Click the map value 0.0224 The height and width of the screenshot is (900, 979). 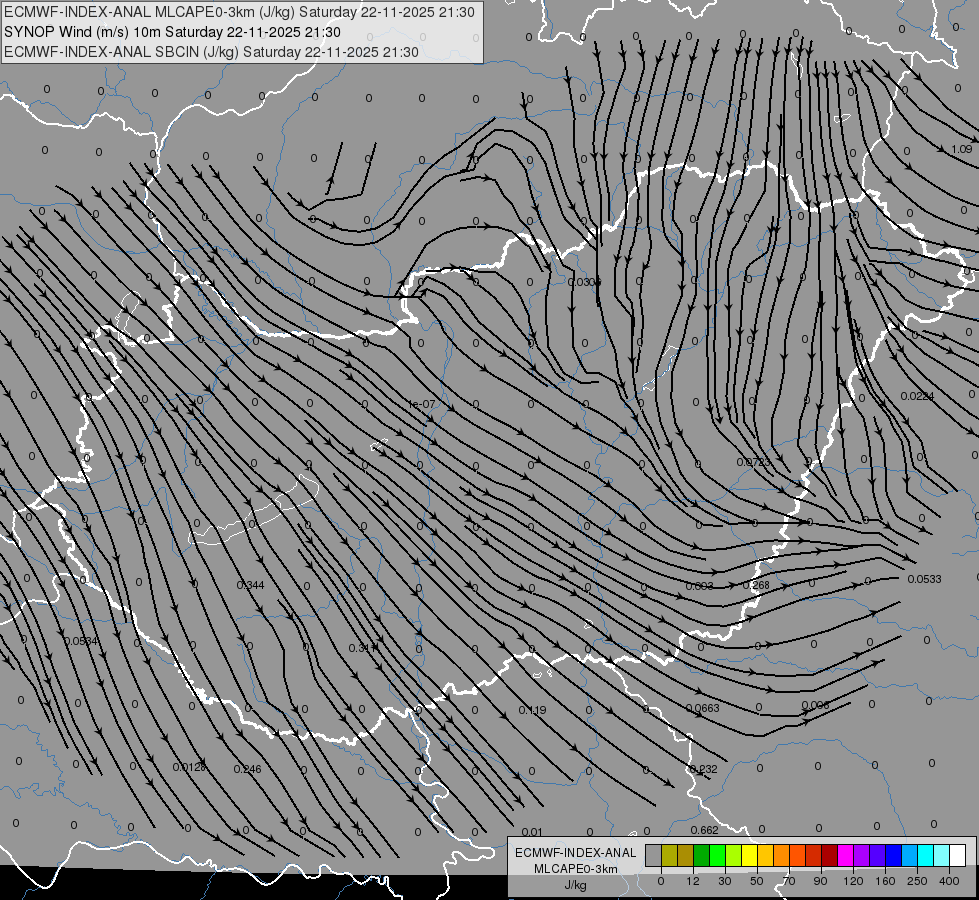pos(917,396)
